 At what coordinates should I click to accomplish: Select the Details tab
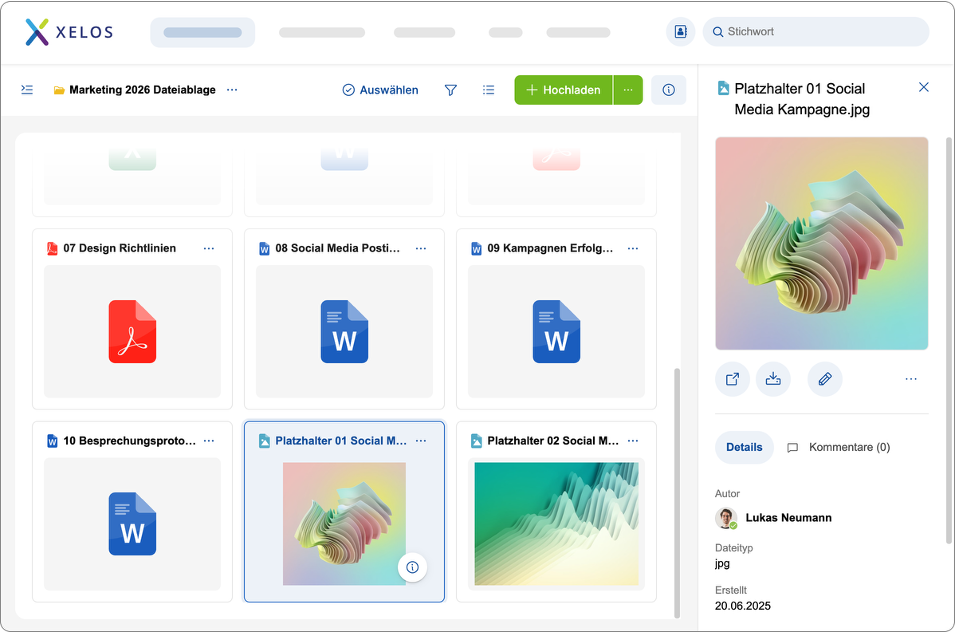point(744,447)
